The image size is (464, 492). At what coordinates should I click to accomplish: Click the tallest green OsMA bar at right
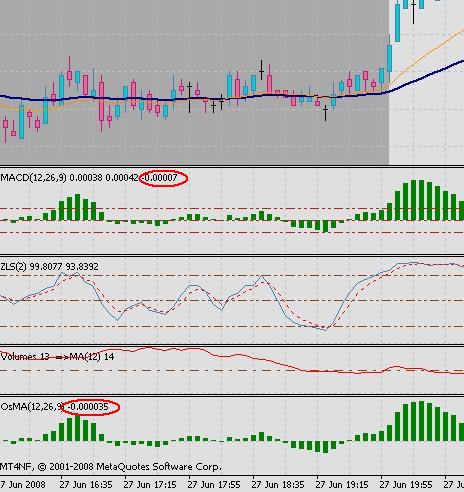(x=422, y=421)
